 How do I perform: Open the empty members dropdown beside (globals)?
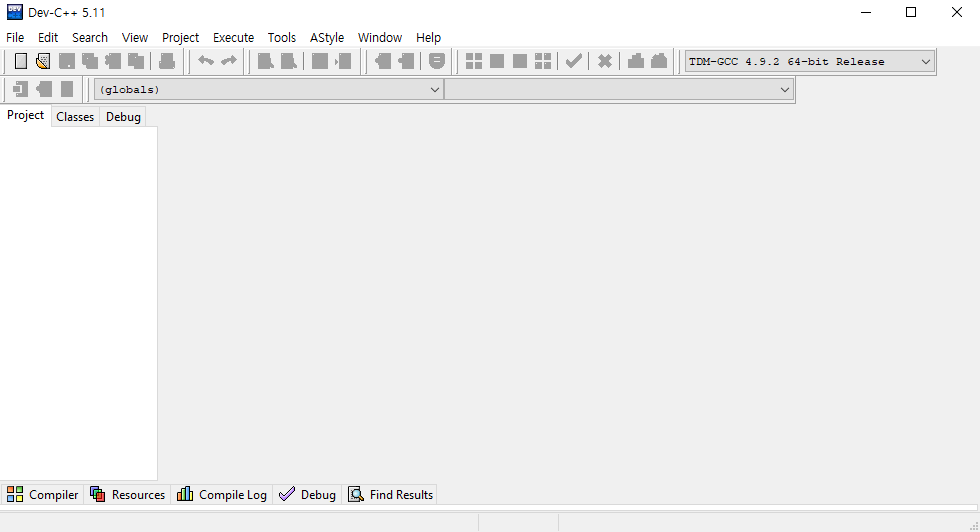point(619,89)
